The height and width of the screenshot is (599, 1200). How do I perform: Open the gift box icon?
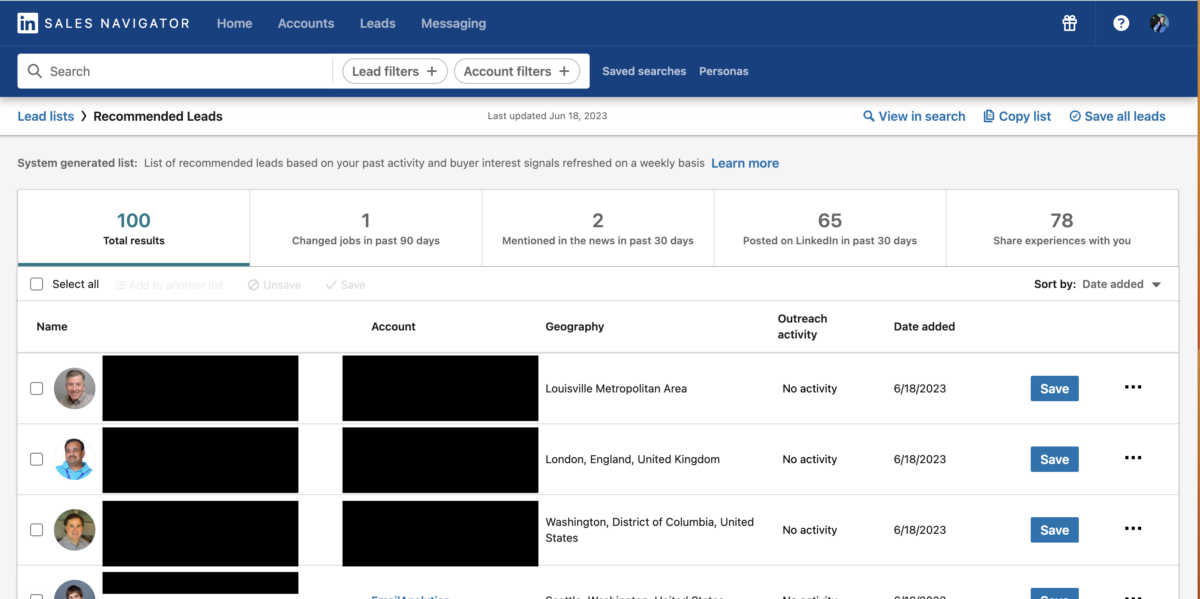pos(1070,23)
